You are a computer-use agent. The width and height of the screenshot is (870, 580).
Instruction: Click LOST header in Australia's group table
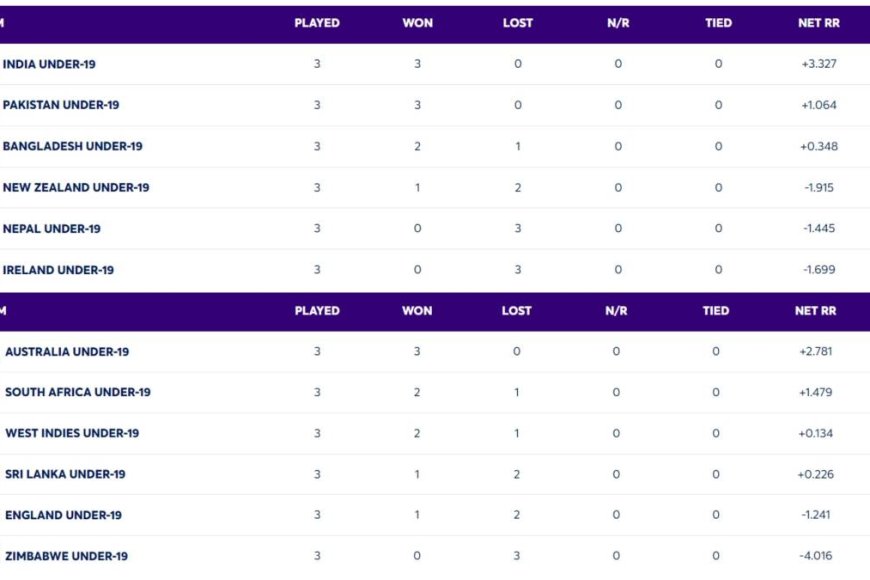pyautogui.click(x=516, y=311)
